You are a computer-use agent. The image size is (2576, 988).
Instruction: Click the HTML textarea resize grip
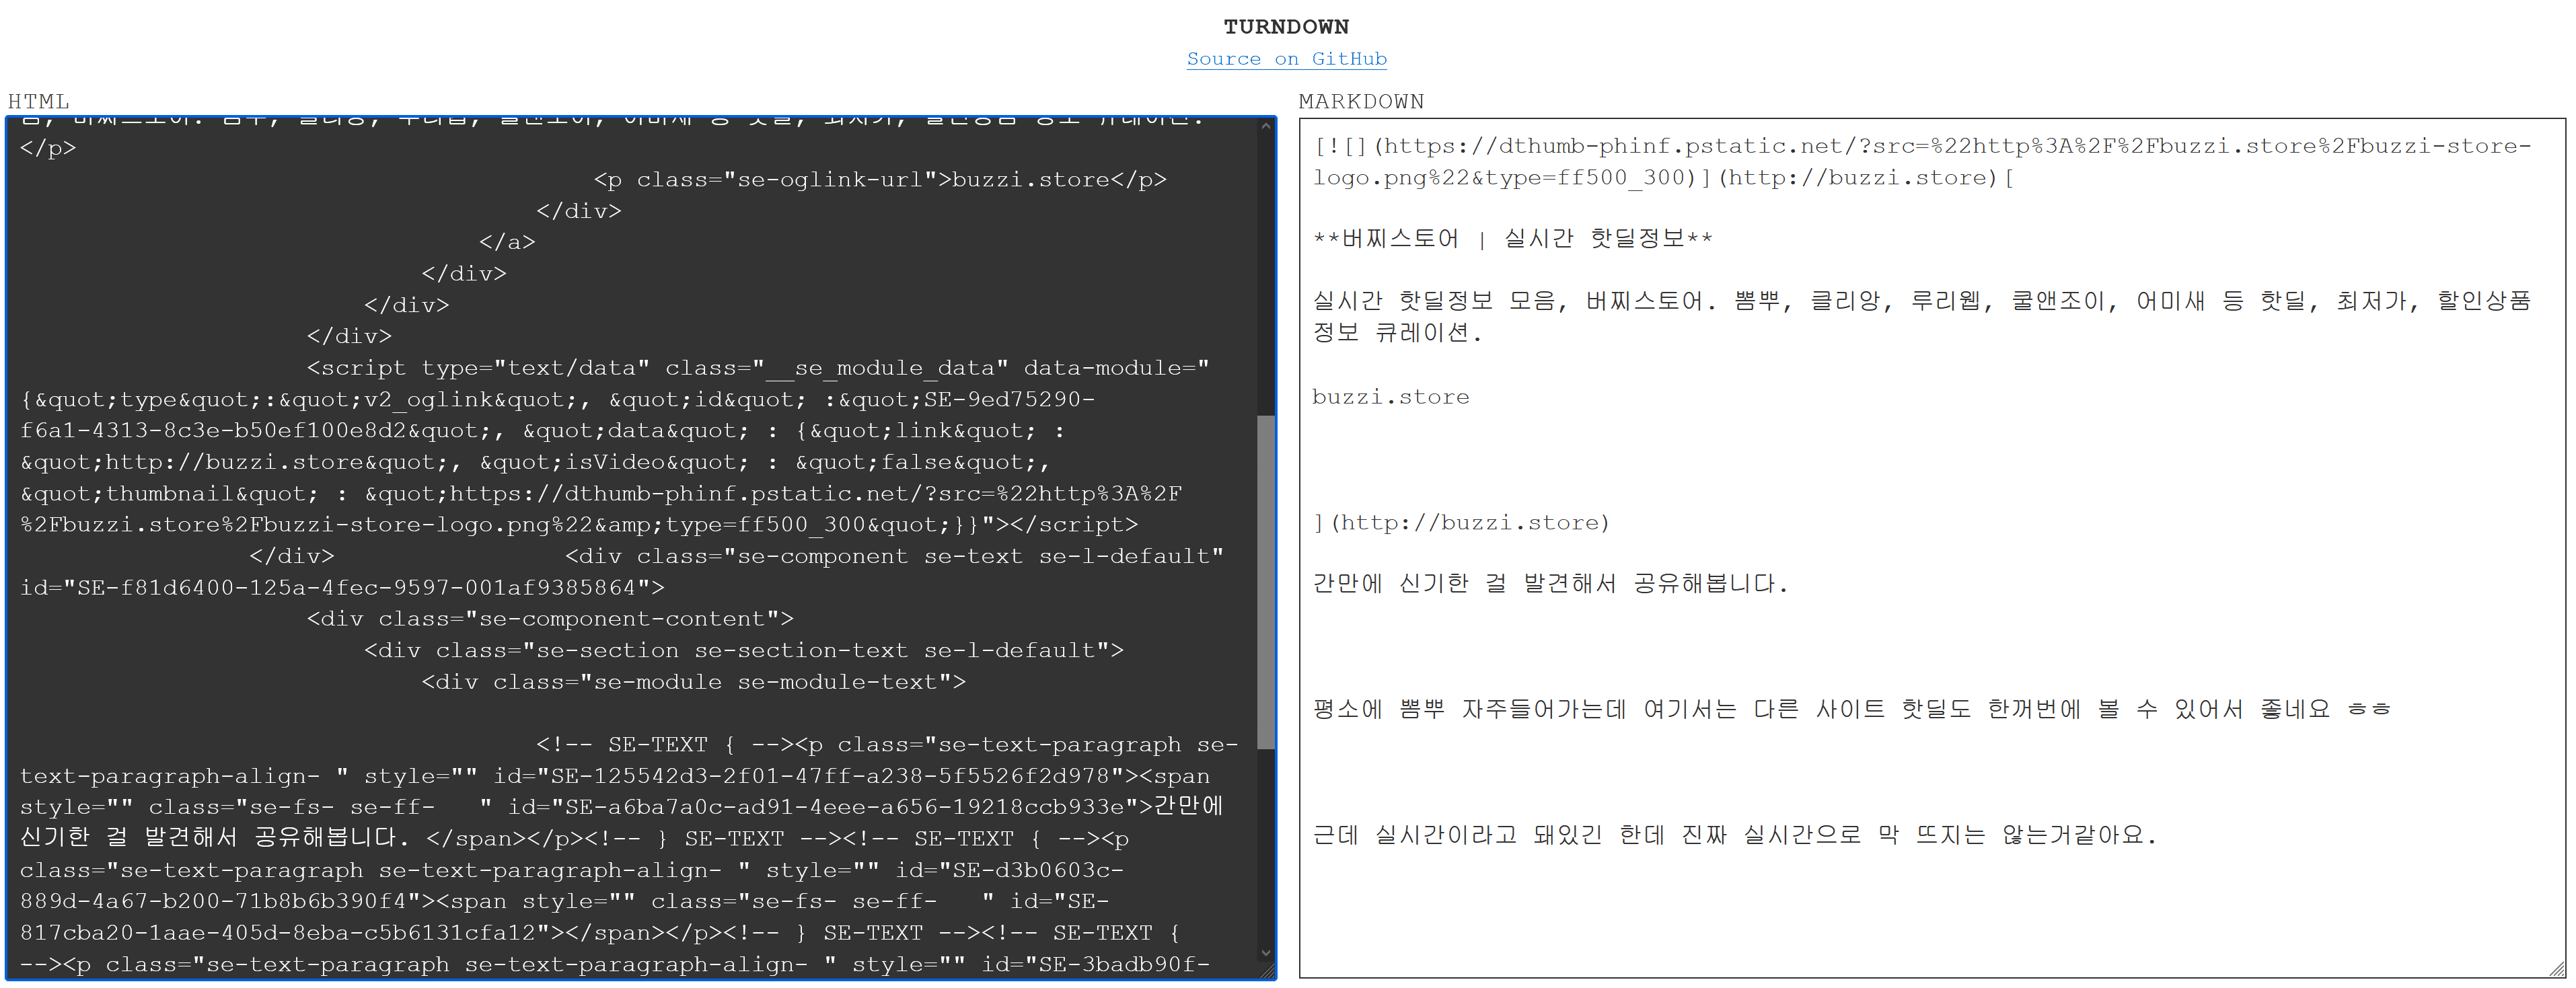1267,970
